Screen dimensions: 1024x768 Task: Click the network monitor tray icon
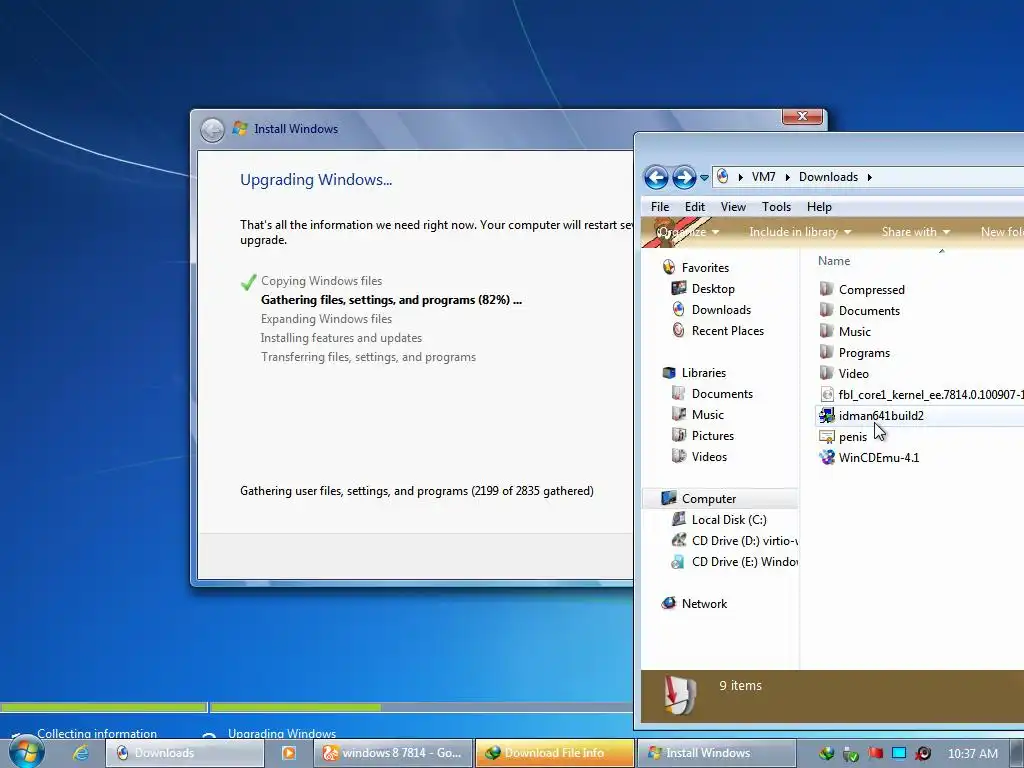pyautogui.click(x=899, y=754)
